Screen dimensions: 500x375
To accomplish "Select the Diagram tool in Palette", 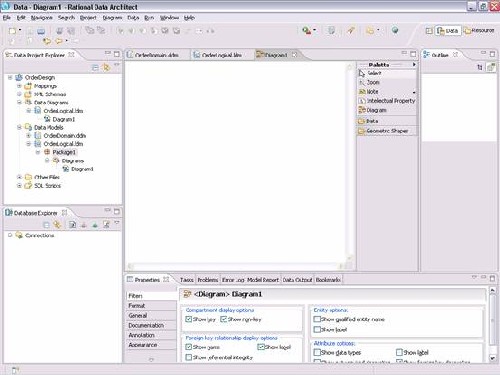I will [387, 110].
